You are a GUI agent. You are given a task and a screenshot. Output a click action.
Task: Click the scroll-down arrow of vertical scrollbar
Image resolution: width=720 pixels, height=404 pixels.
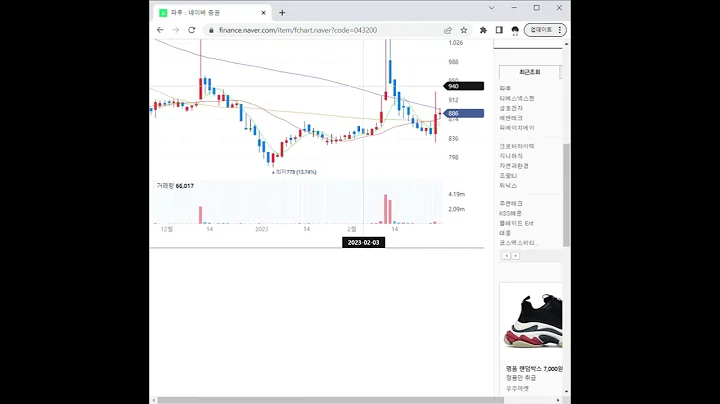566,392
